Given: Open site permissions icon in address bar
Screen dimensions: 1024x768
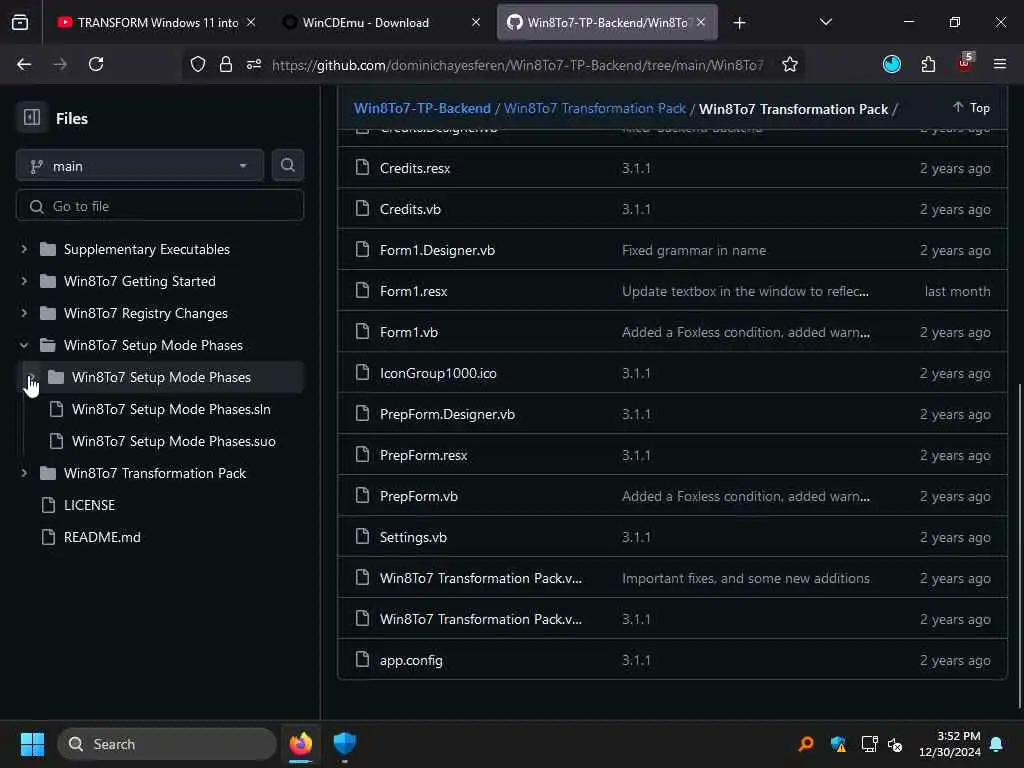Looking at the screenshot, I should (254, 64).
